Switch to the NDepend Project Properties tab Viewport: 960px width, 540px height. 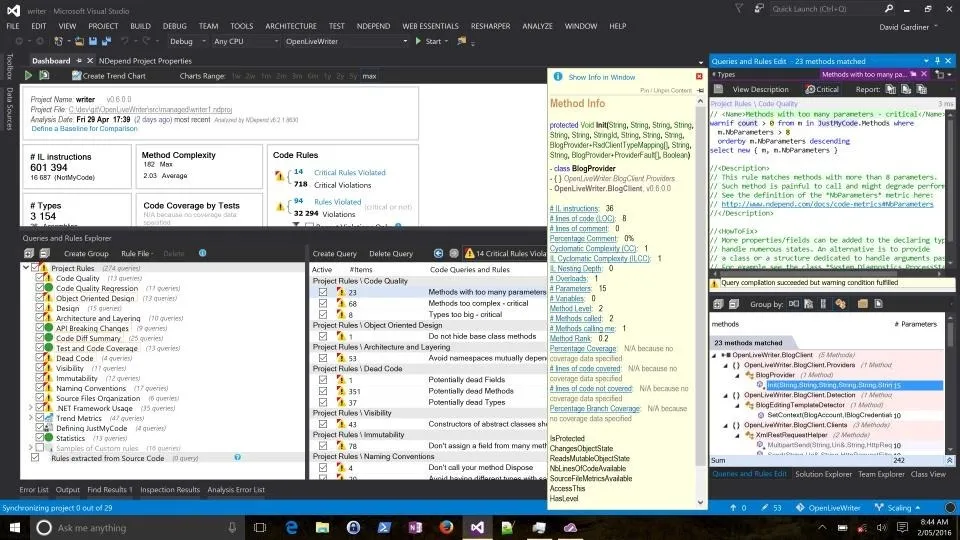pos(145,61)
